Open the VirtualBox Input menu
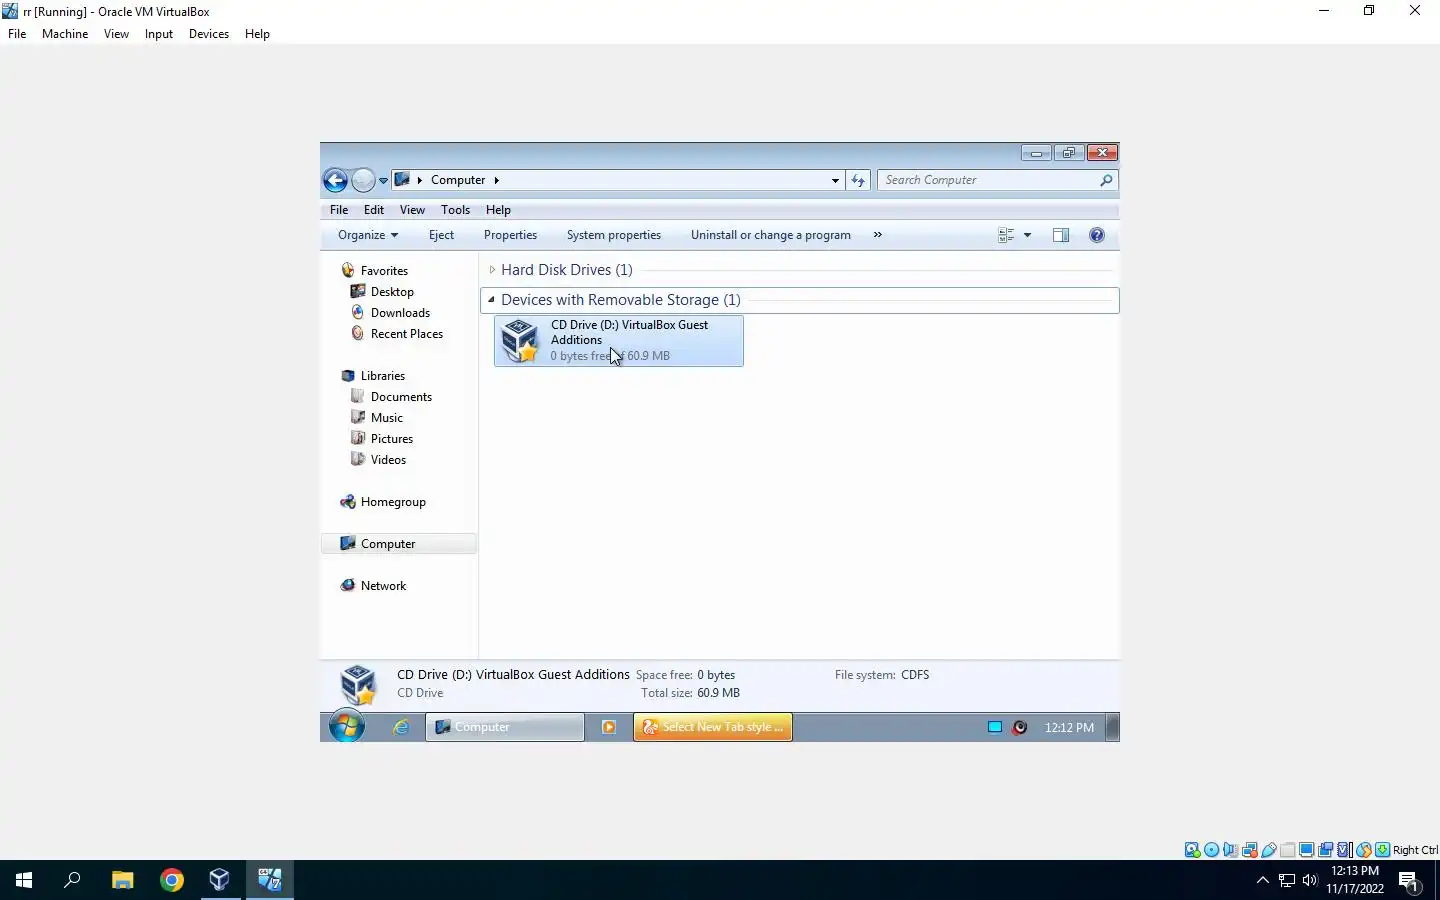The image size is (1440, 900). click(x=159, y=34)
